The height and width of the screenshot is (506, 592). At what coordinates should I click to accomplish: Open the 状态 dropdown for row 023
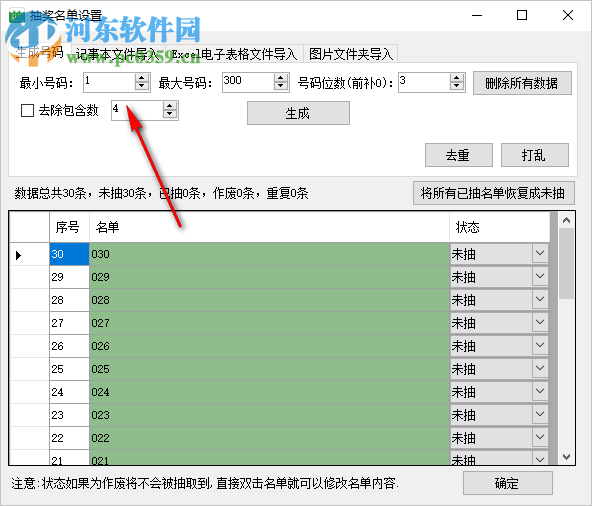point(540,415)
